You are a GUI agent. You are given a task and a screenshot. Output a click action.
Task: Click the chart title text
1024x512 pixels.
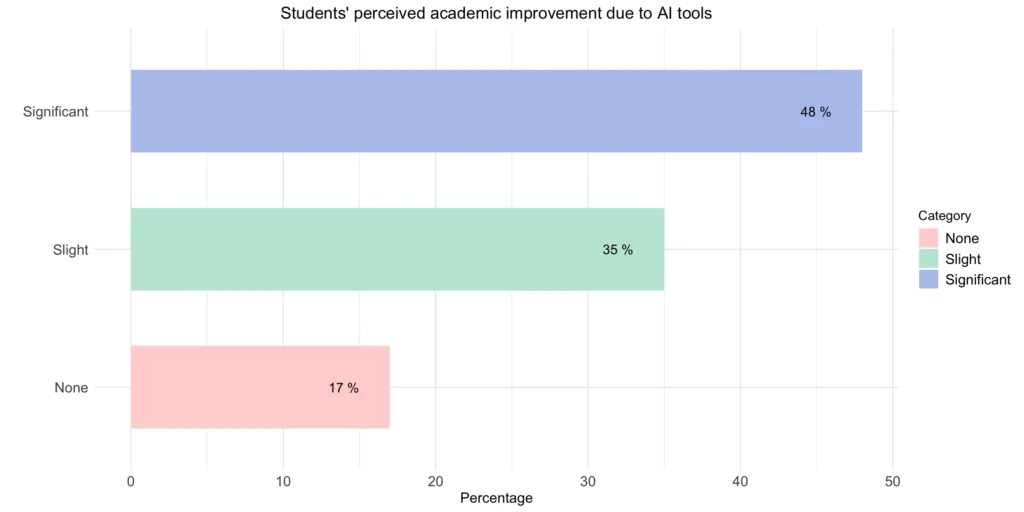click(496, 13)
